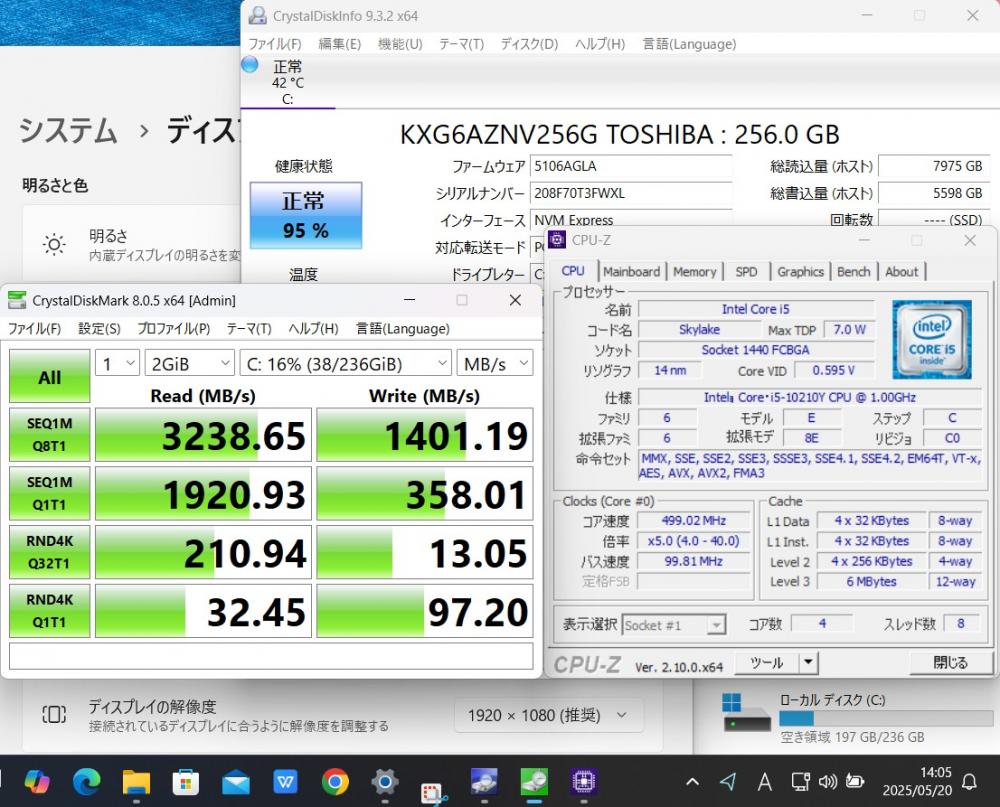The width and height of the screenshot is (1000, 807).
Task: Select the CPU tab in CPU-Z
Action: pos(573,270)
